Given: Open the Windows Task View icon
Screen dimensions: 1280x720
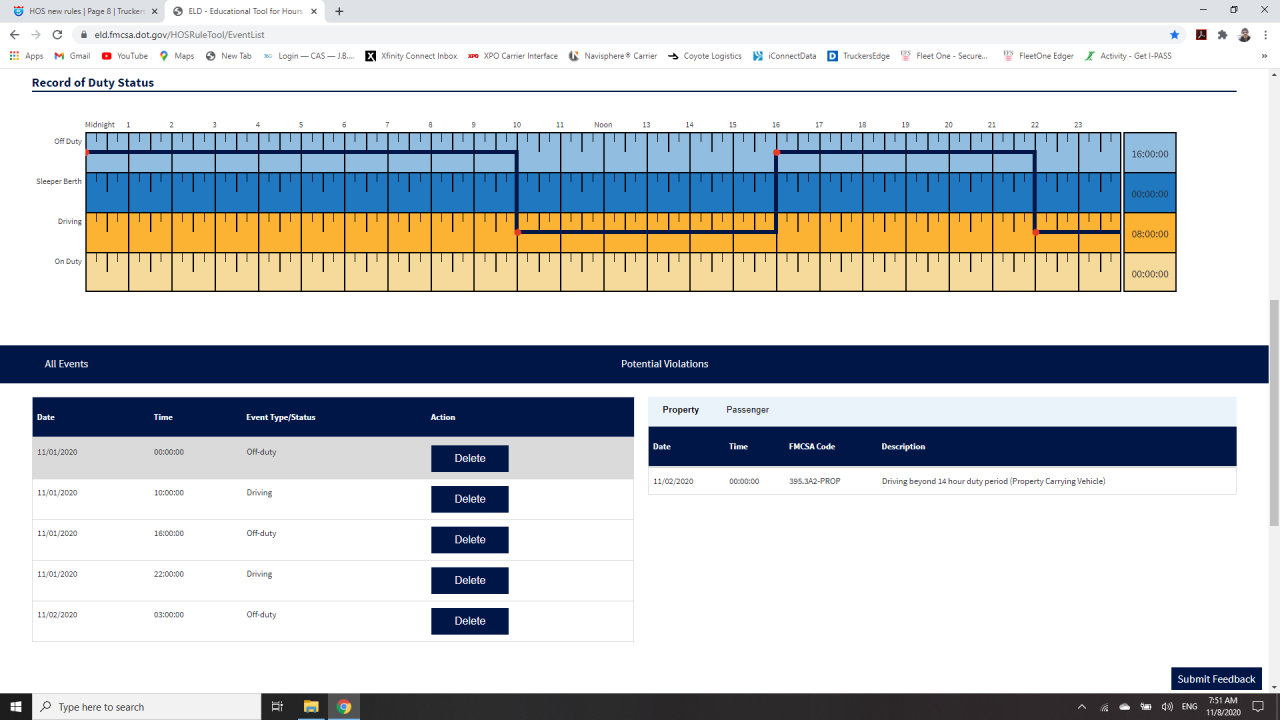Looking at the screenshot, I should 278,707.
